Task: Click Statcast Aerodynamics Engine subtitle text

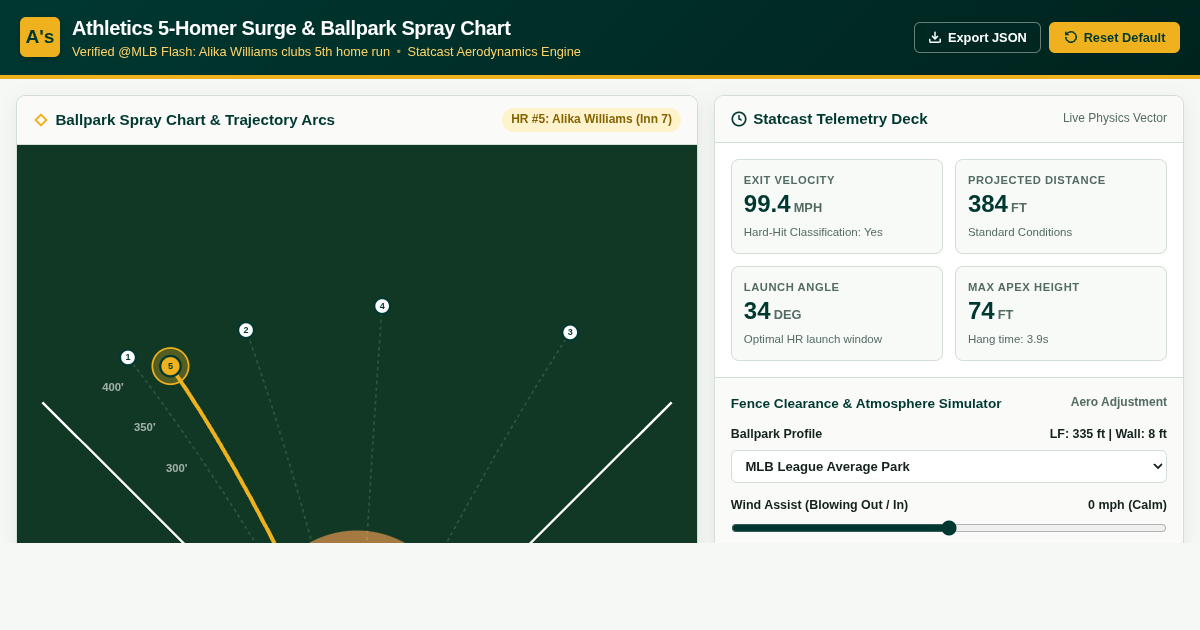Action: (494, 52)
